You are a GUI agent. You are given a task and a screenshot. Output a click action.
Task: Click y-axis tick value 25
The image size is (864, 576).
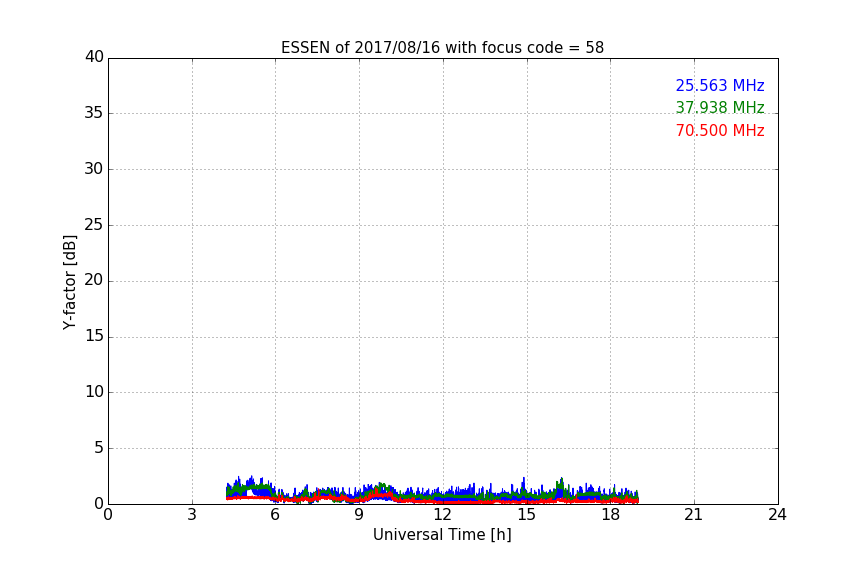tap(94, 224)
